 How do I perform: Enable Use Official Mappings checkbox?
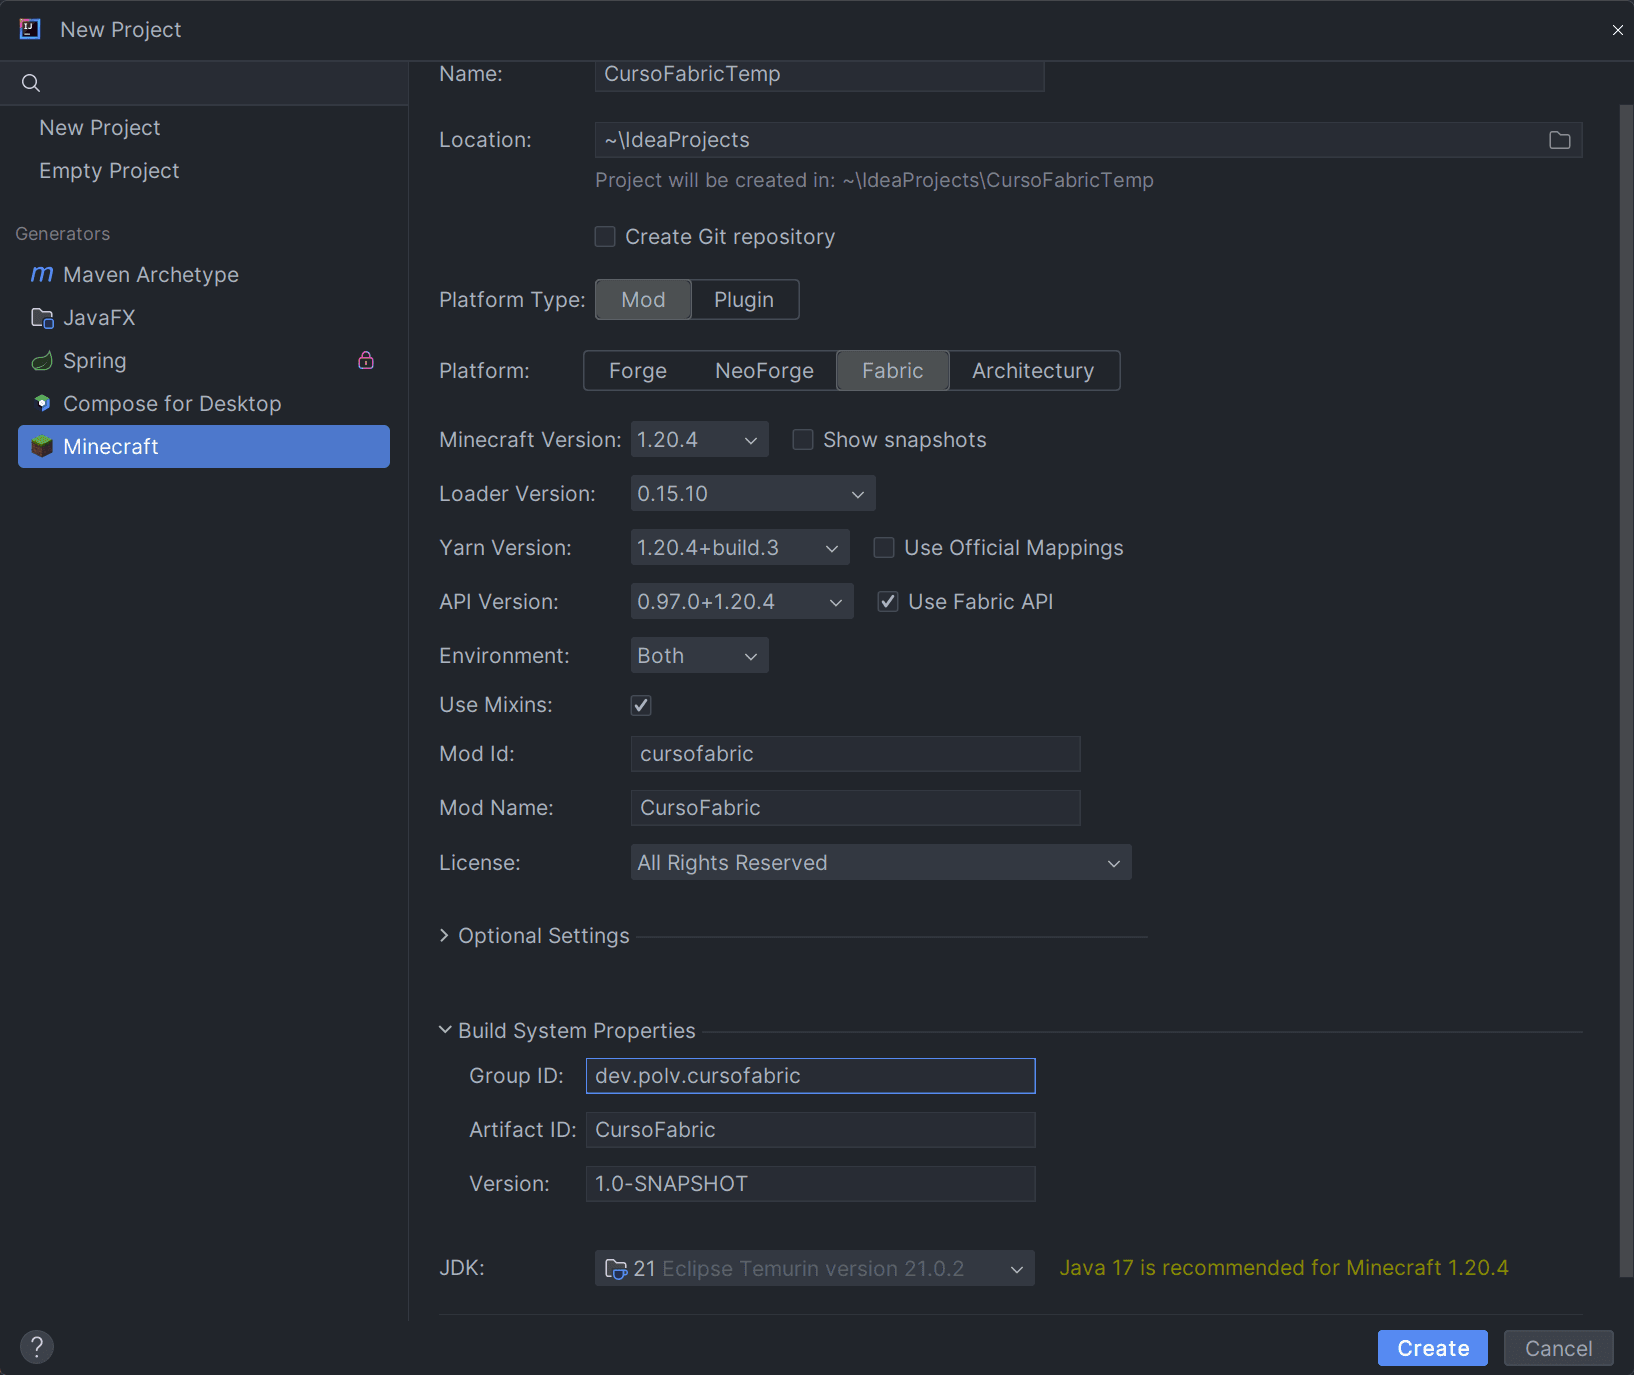tap(884, 548)
